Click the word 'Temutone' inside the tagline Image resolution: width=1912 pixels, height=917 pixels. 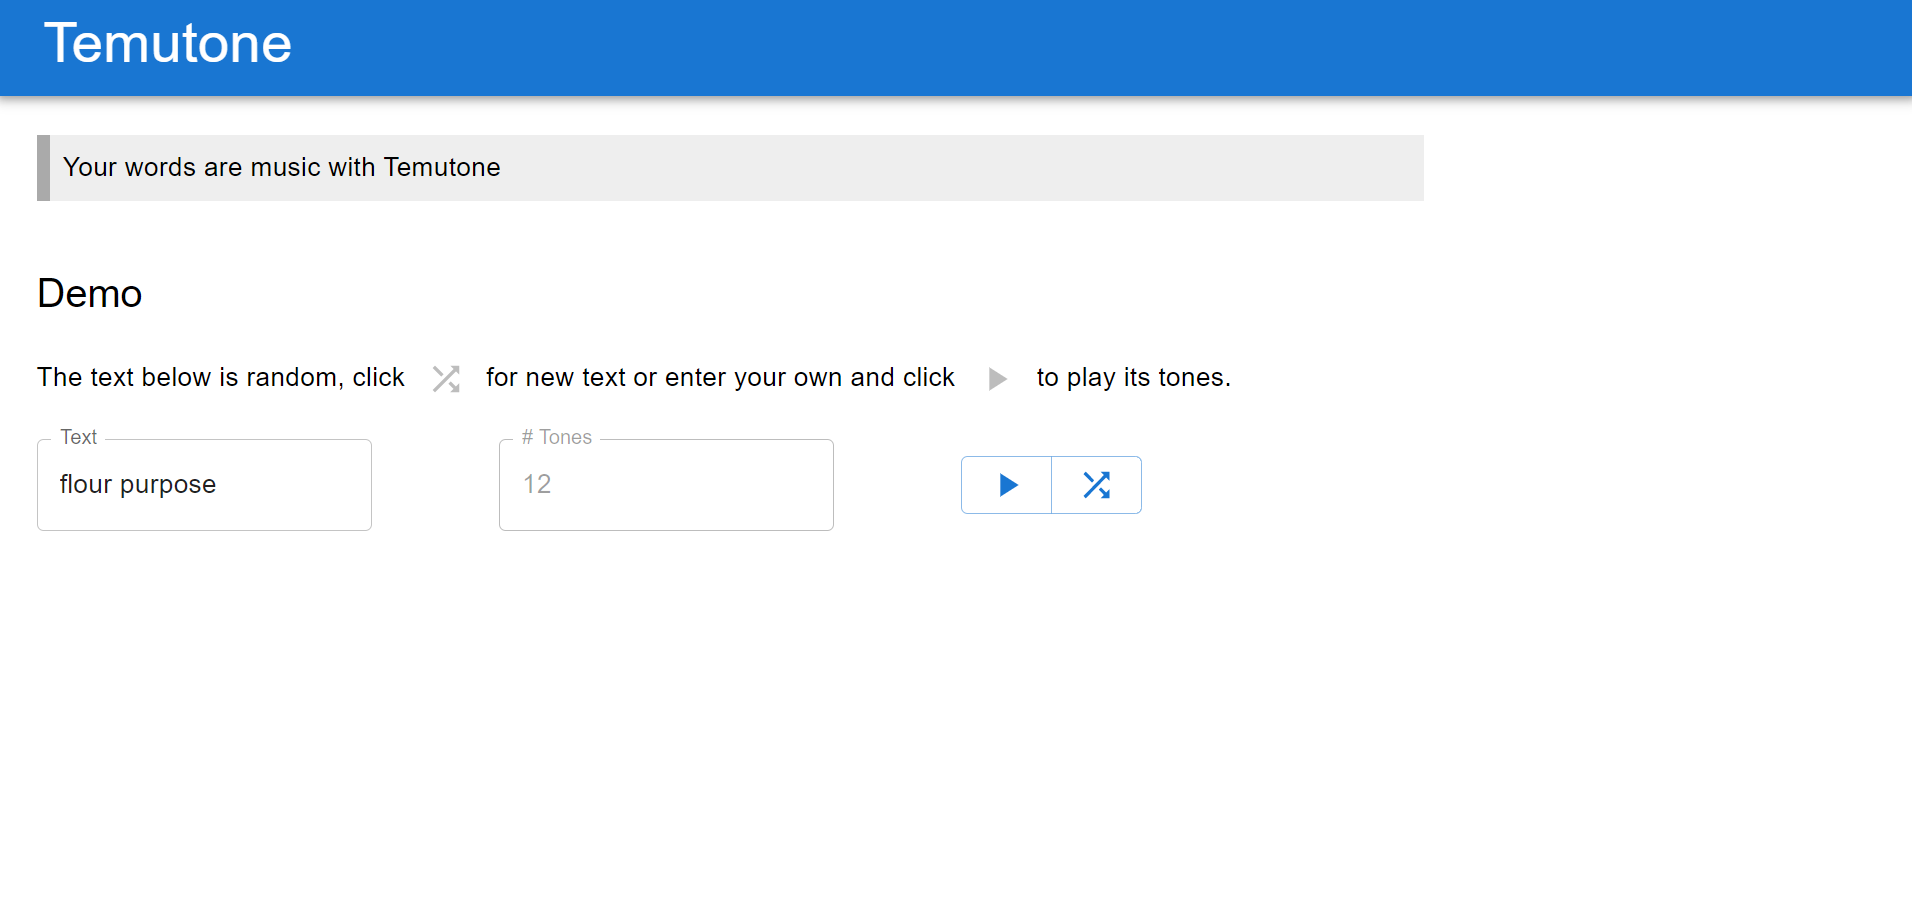[x=441, y=168]
